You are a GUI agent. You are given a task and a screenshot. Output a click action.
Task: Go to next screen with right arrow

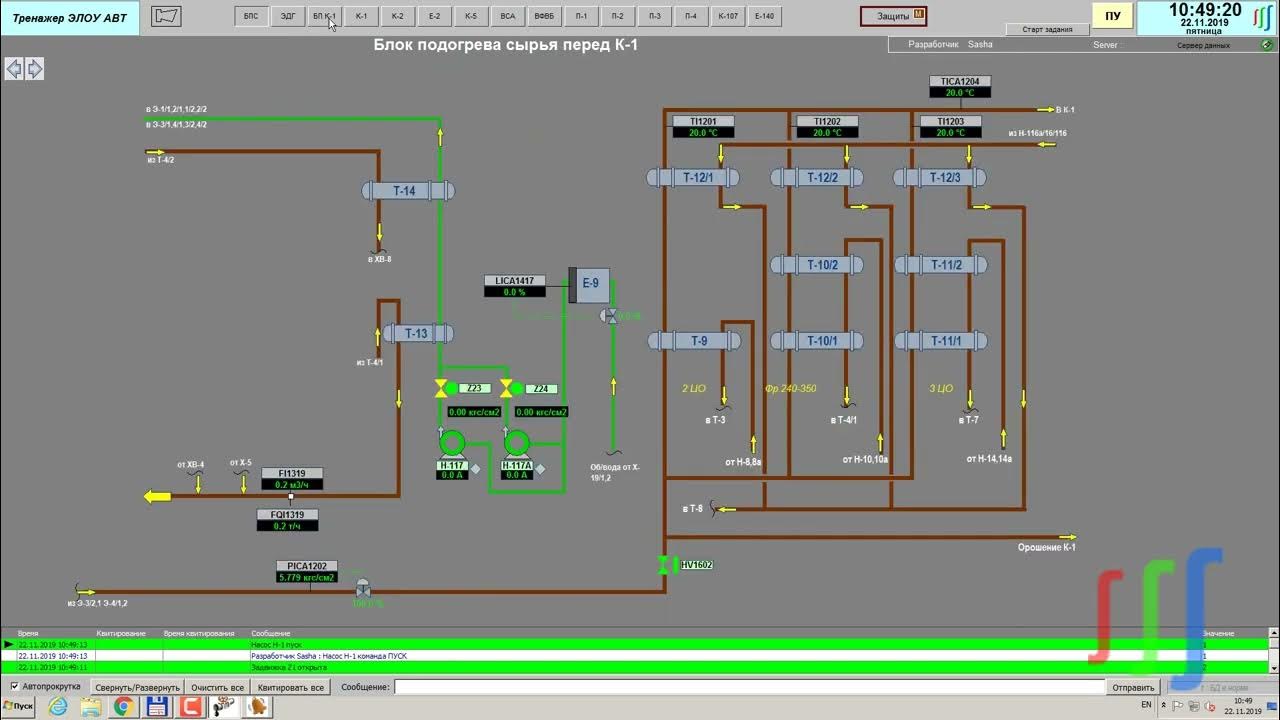click(x=34, y=68)
